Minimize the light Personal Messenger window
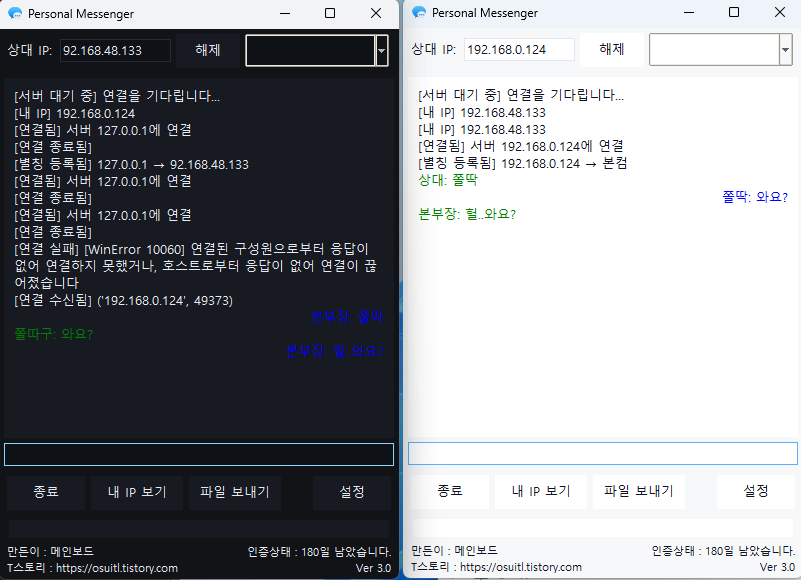This screenshot has width=801, height=580. (689, 12)
